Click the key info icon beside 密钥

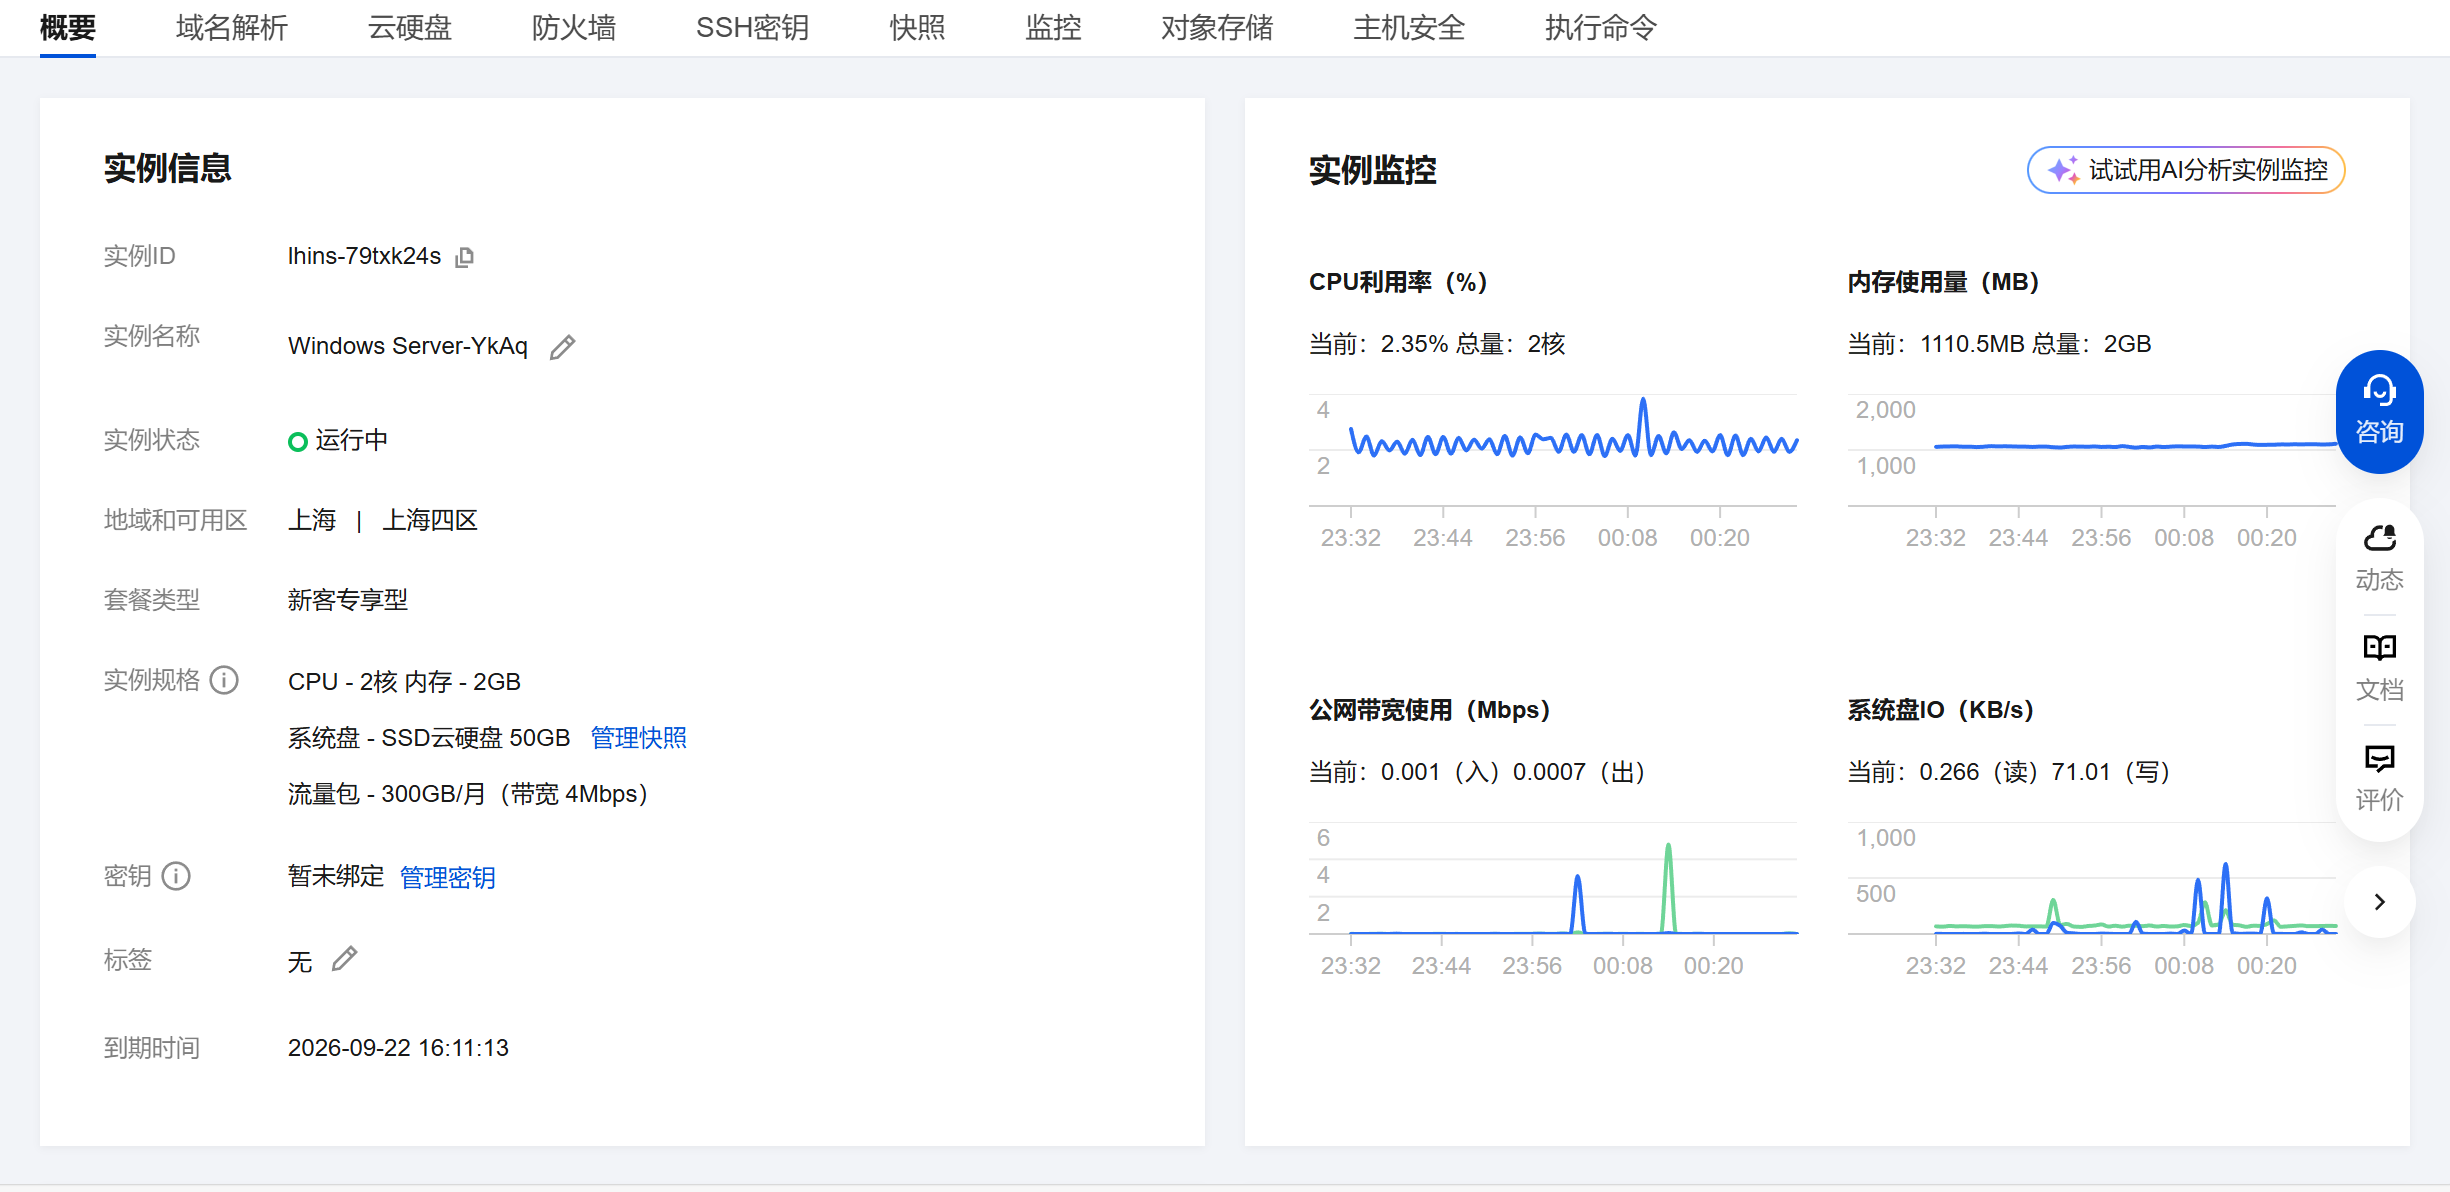click(178, 877)
